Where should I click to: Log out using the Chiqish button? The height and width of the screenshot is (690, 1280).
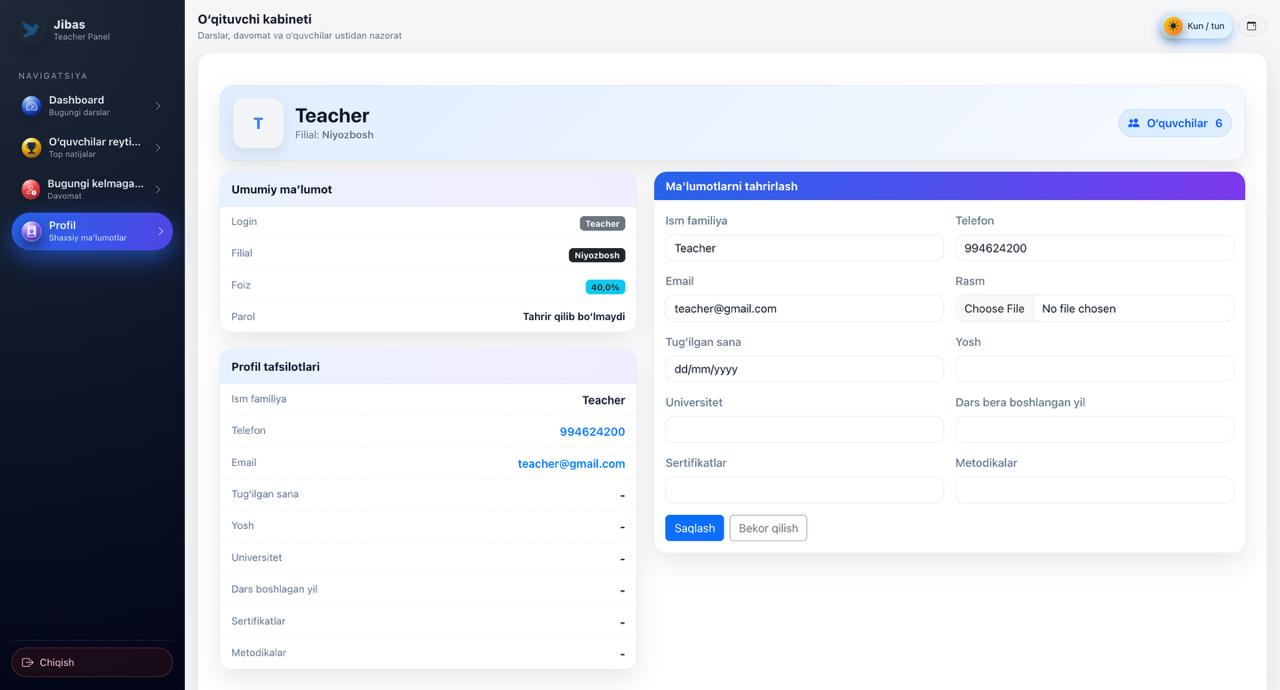(x=92, y=662)
